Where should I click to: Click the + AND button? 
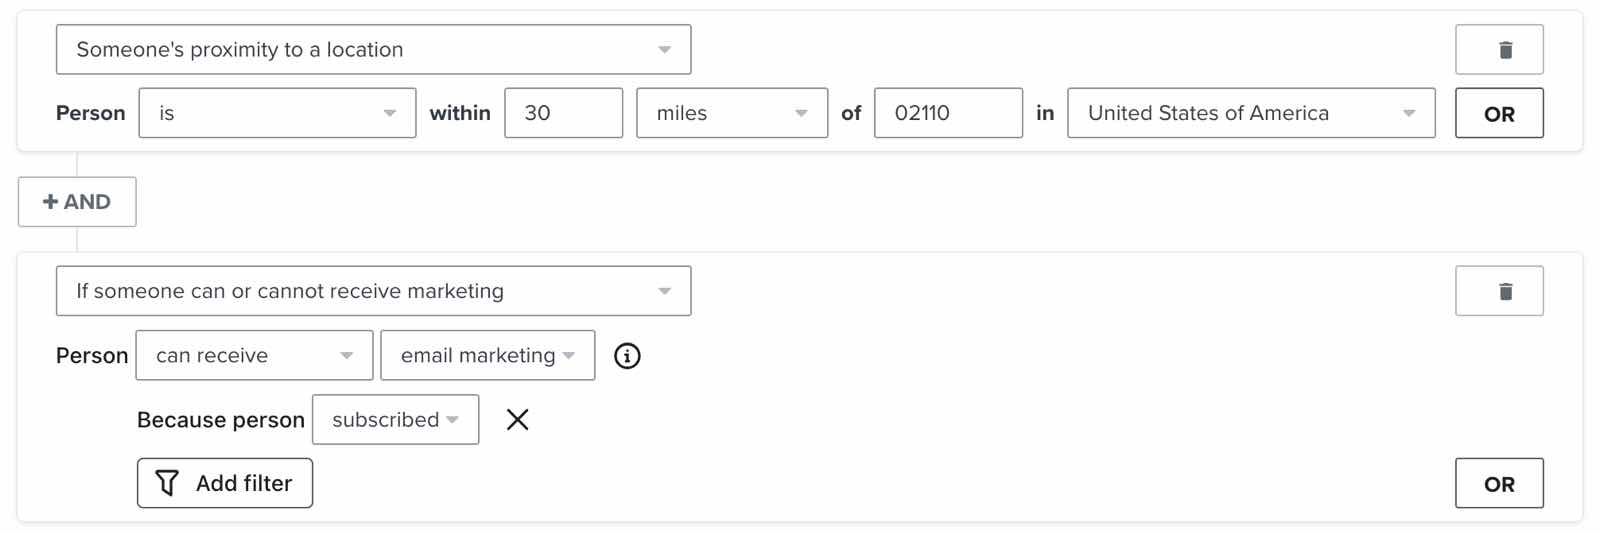(x=77, y=202)
